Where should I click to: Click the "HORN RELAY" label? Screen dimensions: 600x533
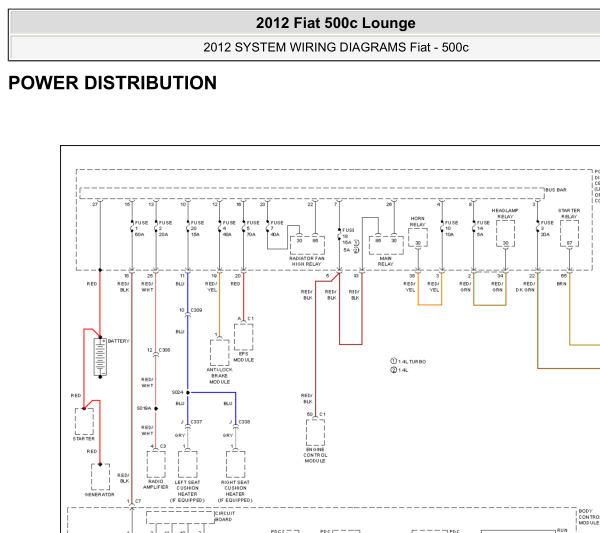click(417, 222)
